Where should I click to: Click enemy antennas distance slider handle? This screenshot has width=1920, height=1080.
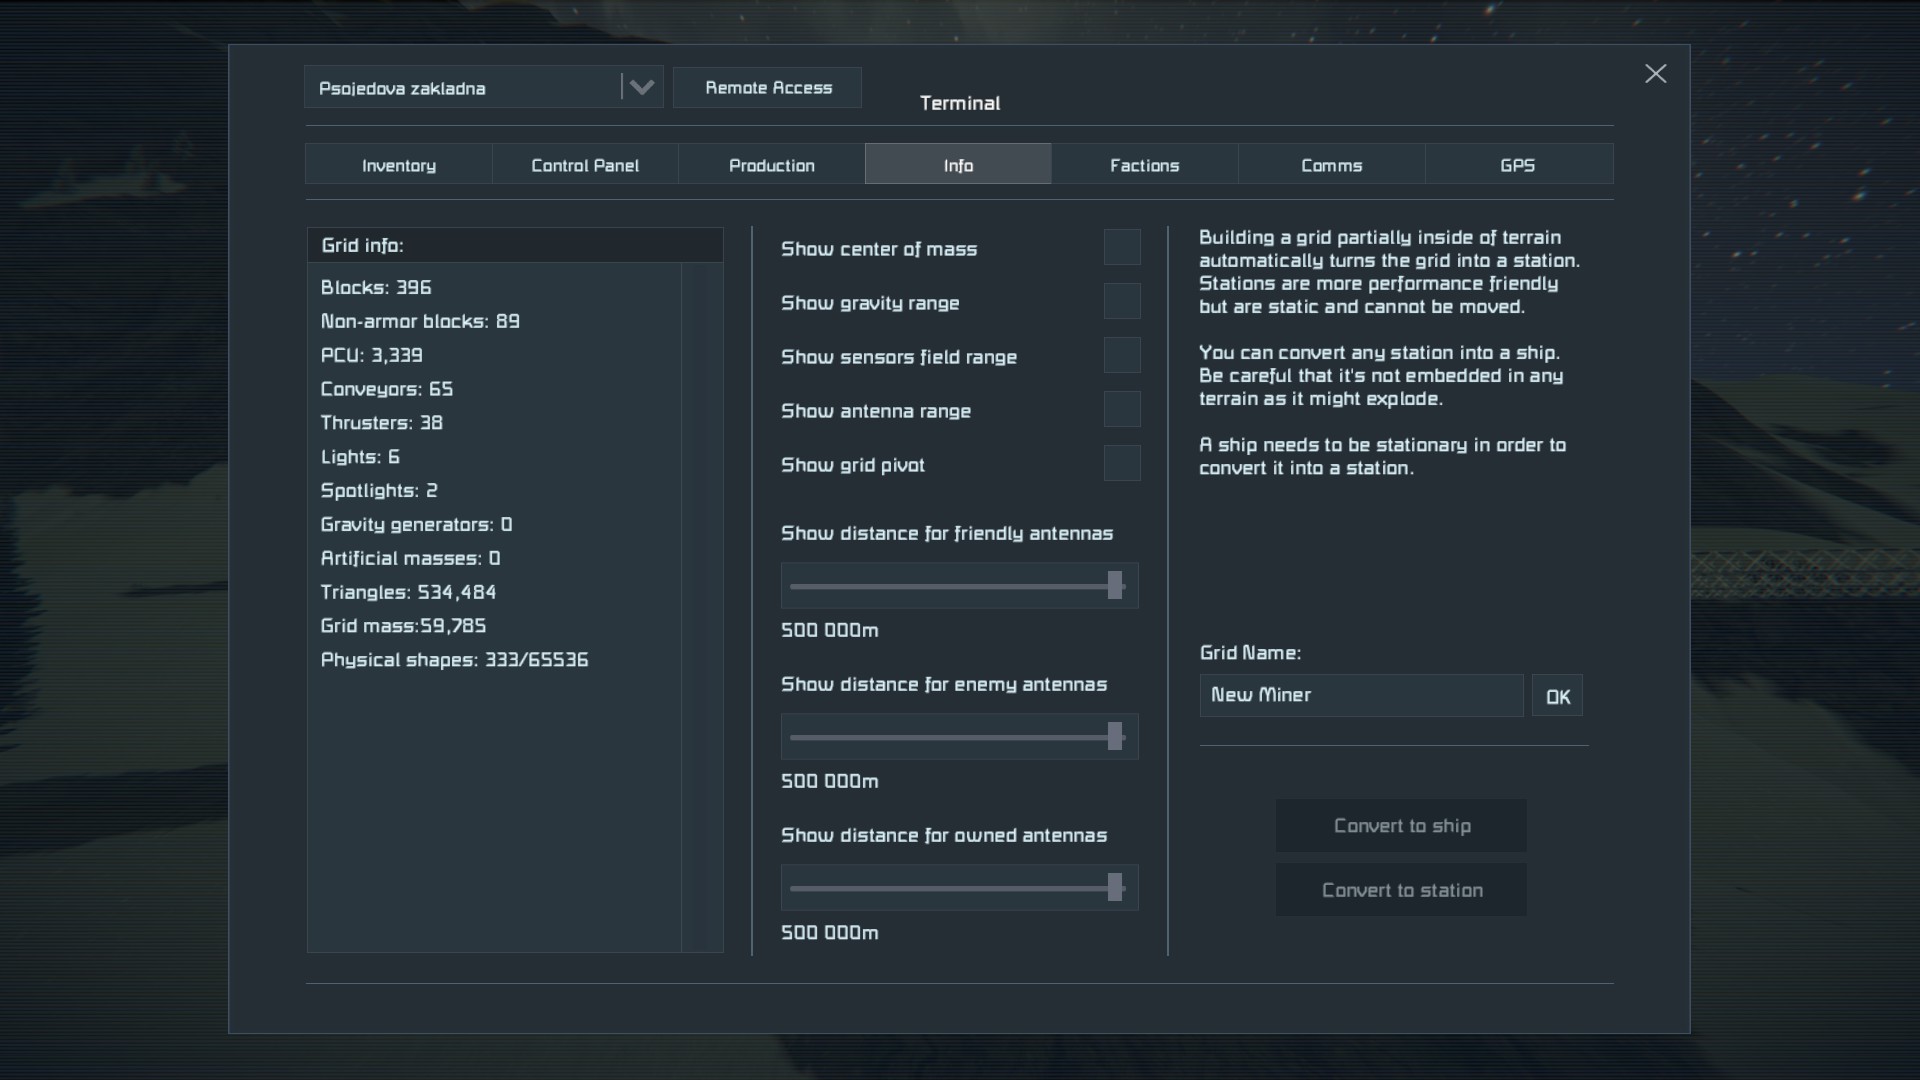click(1115, 737)
